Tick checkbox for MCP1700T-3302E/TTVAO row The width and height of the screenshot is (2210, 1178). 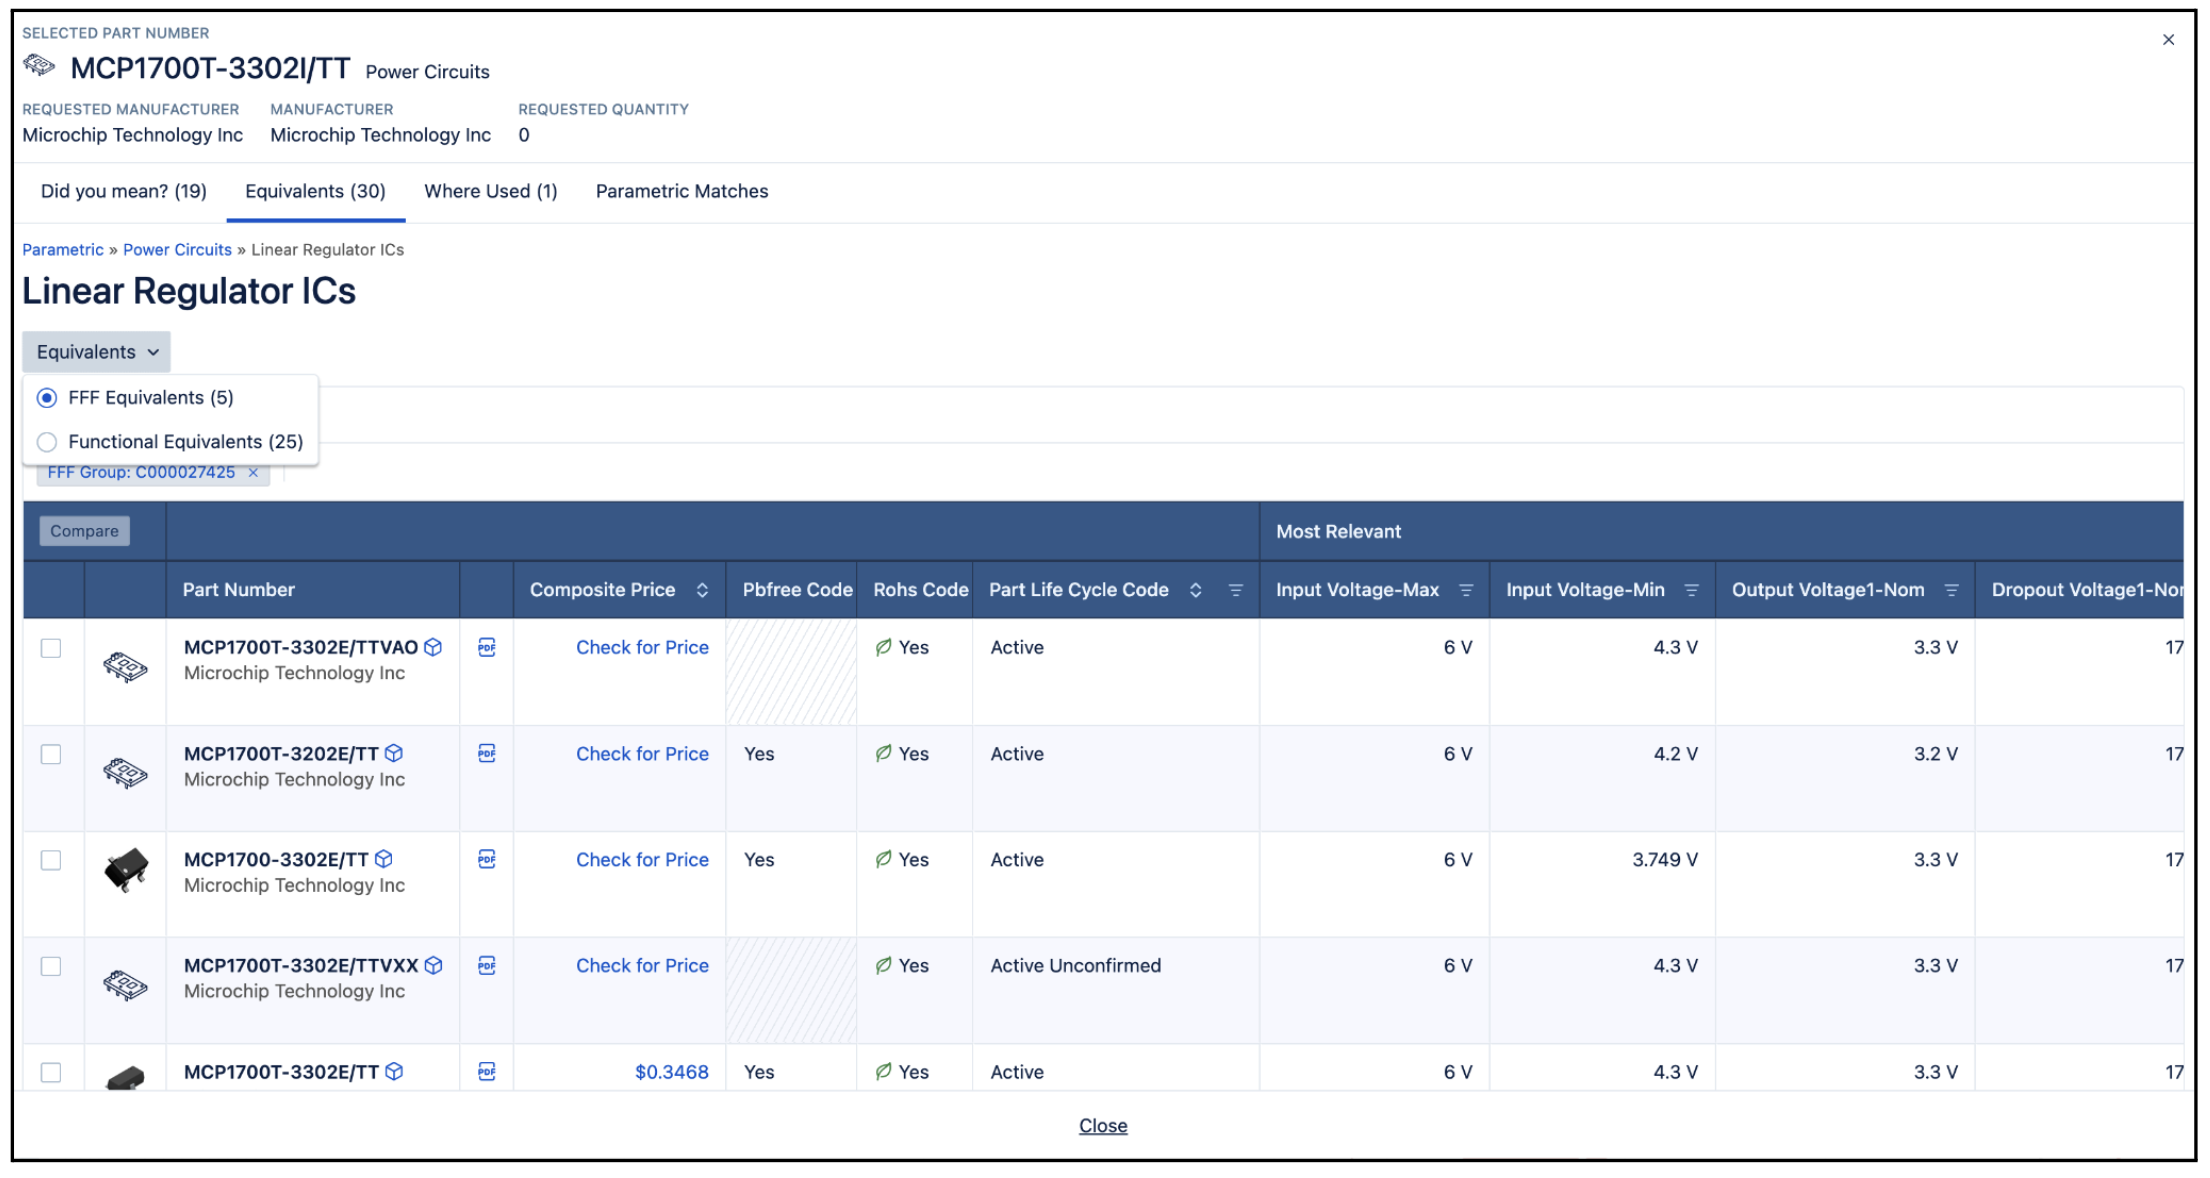(x=51, y=648)
